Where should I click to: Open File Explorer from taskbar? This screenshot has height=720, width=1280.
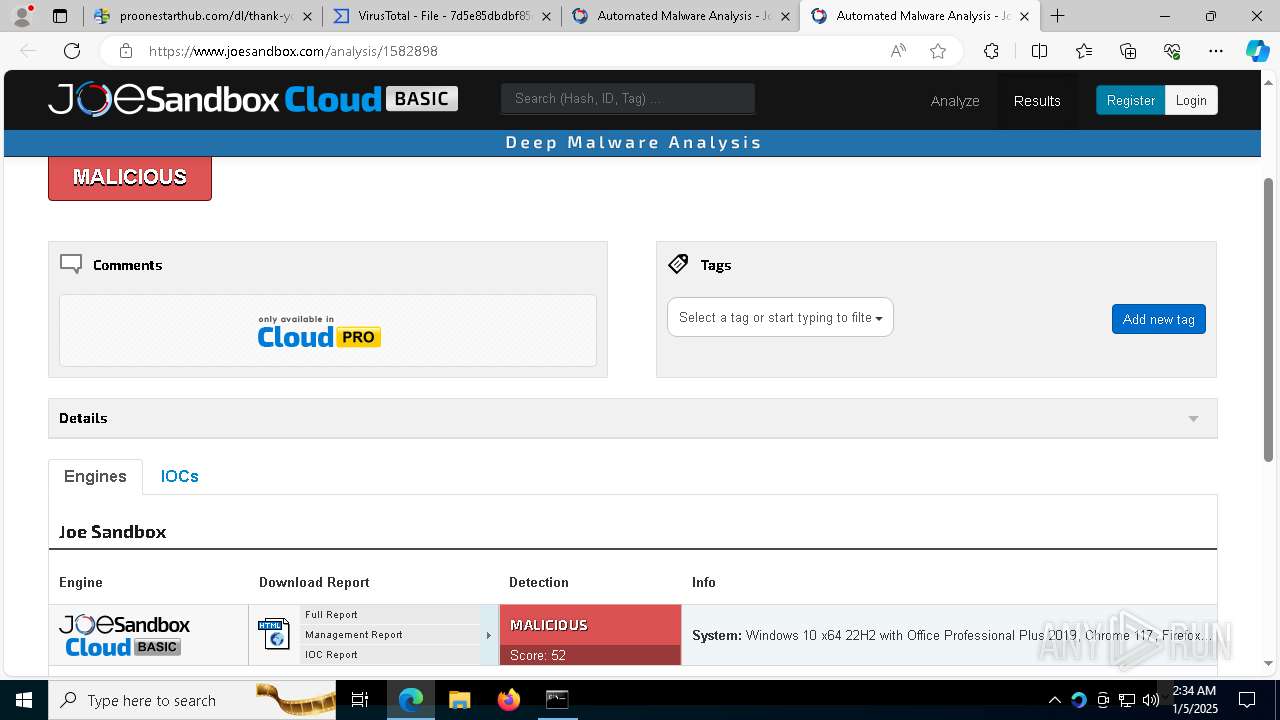pyautogui.click(x=459, y=700)
